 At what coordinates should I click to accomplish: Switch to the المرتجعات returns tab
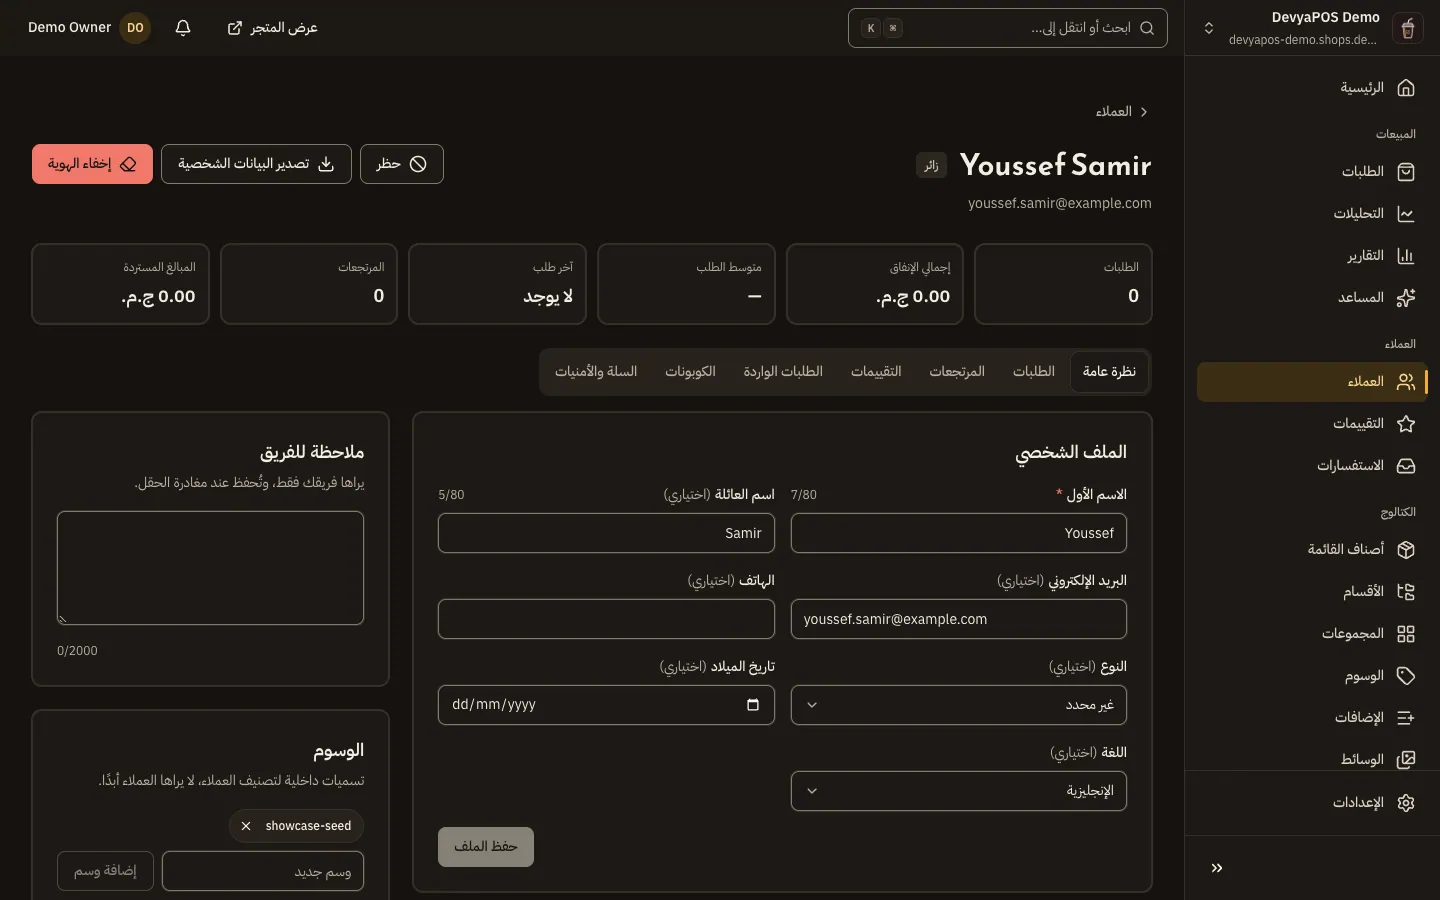click(x=957, y=372)
